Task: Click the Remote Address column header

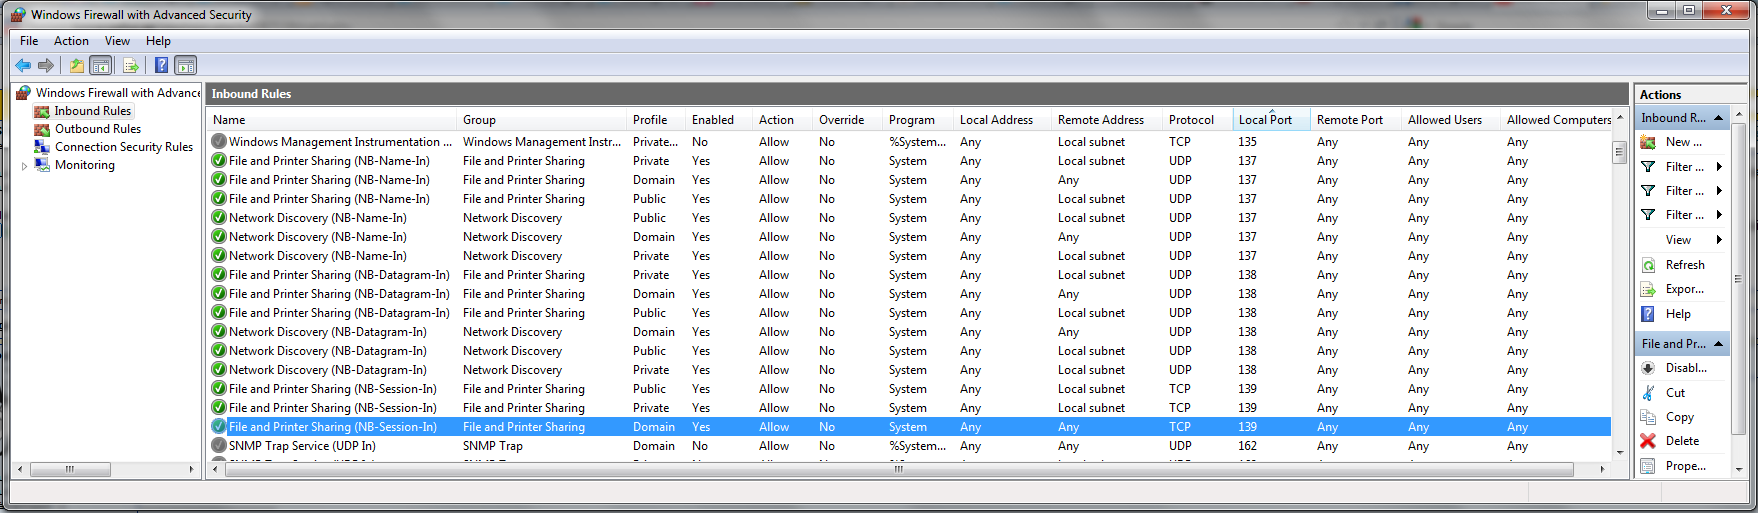Action: (1107, 120)
